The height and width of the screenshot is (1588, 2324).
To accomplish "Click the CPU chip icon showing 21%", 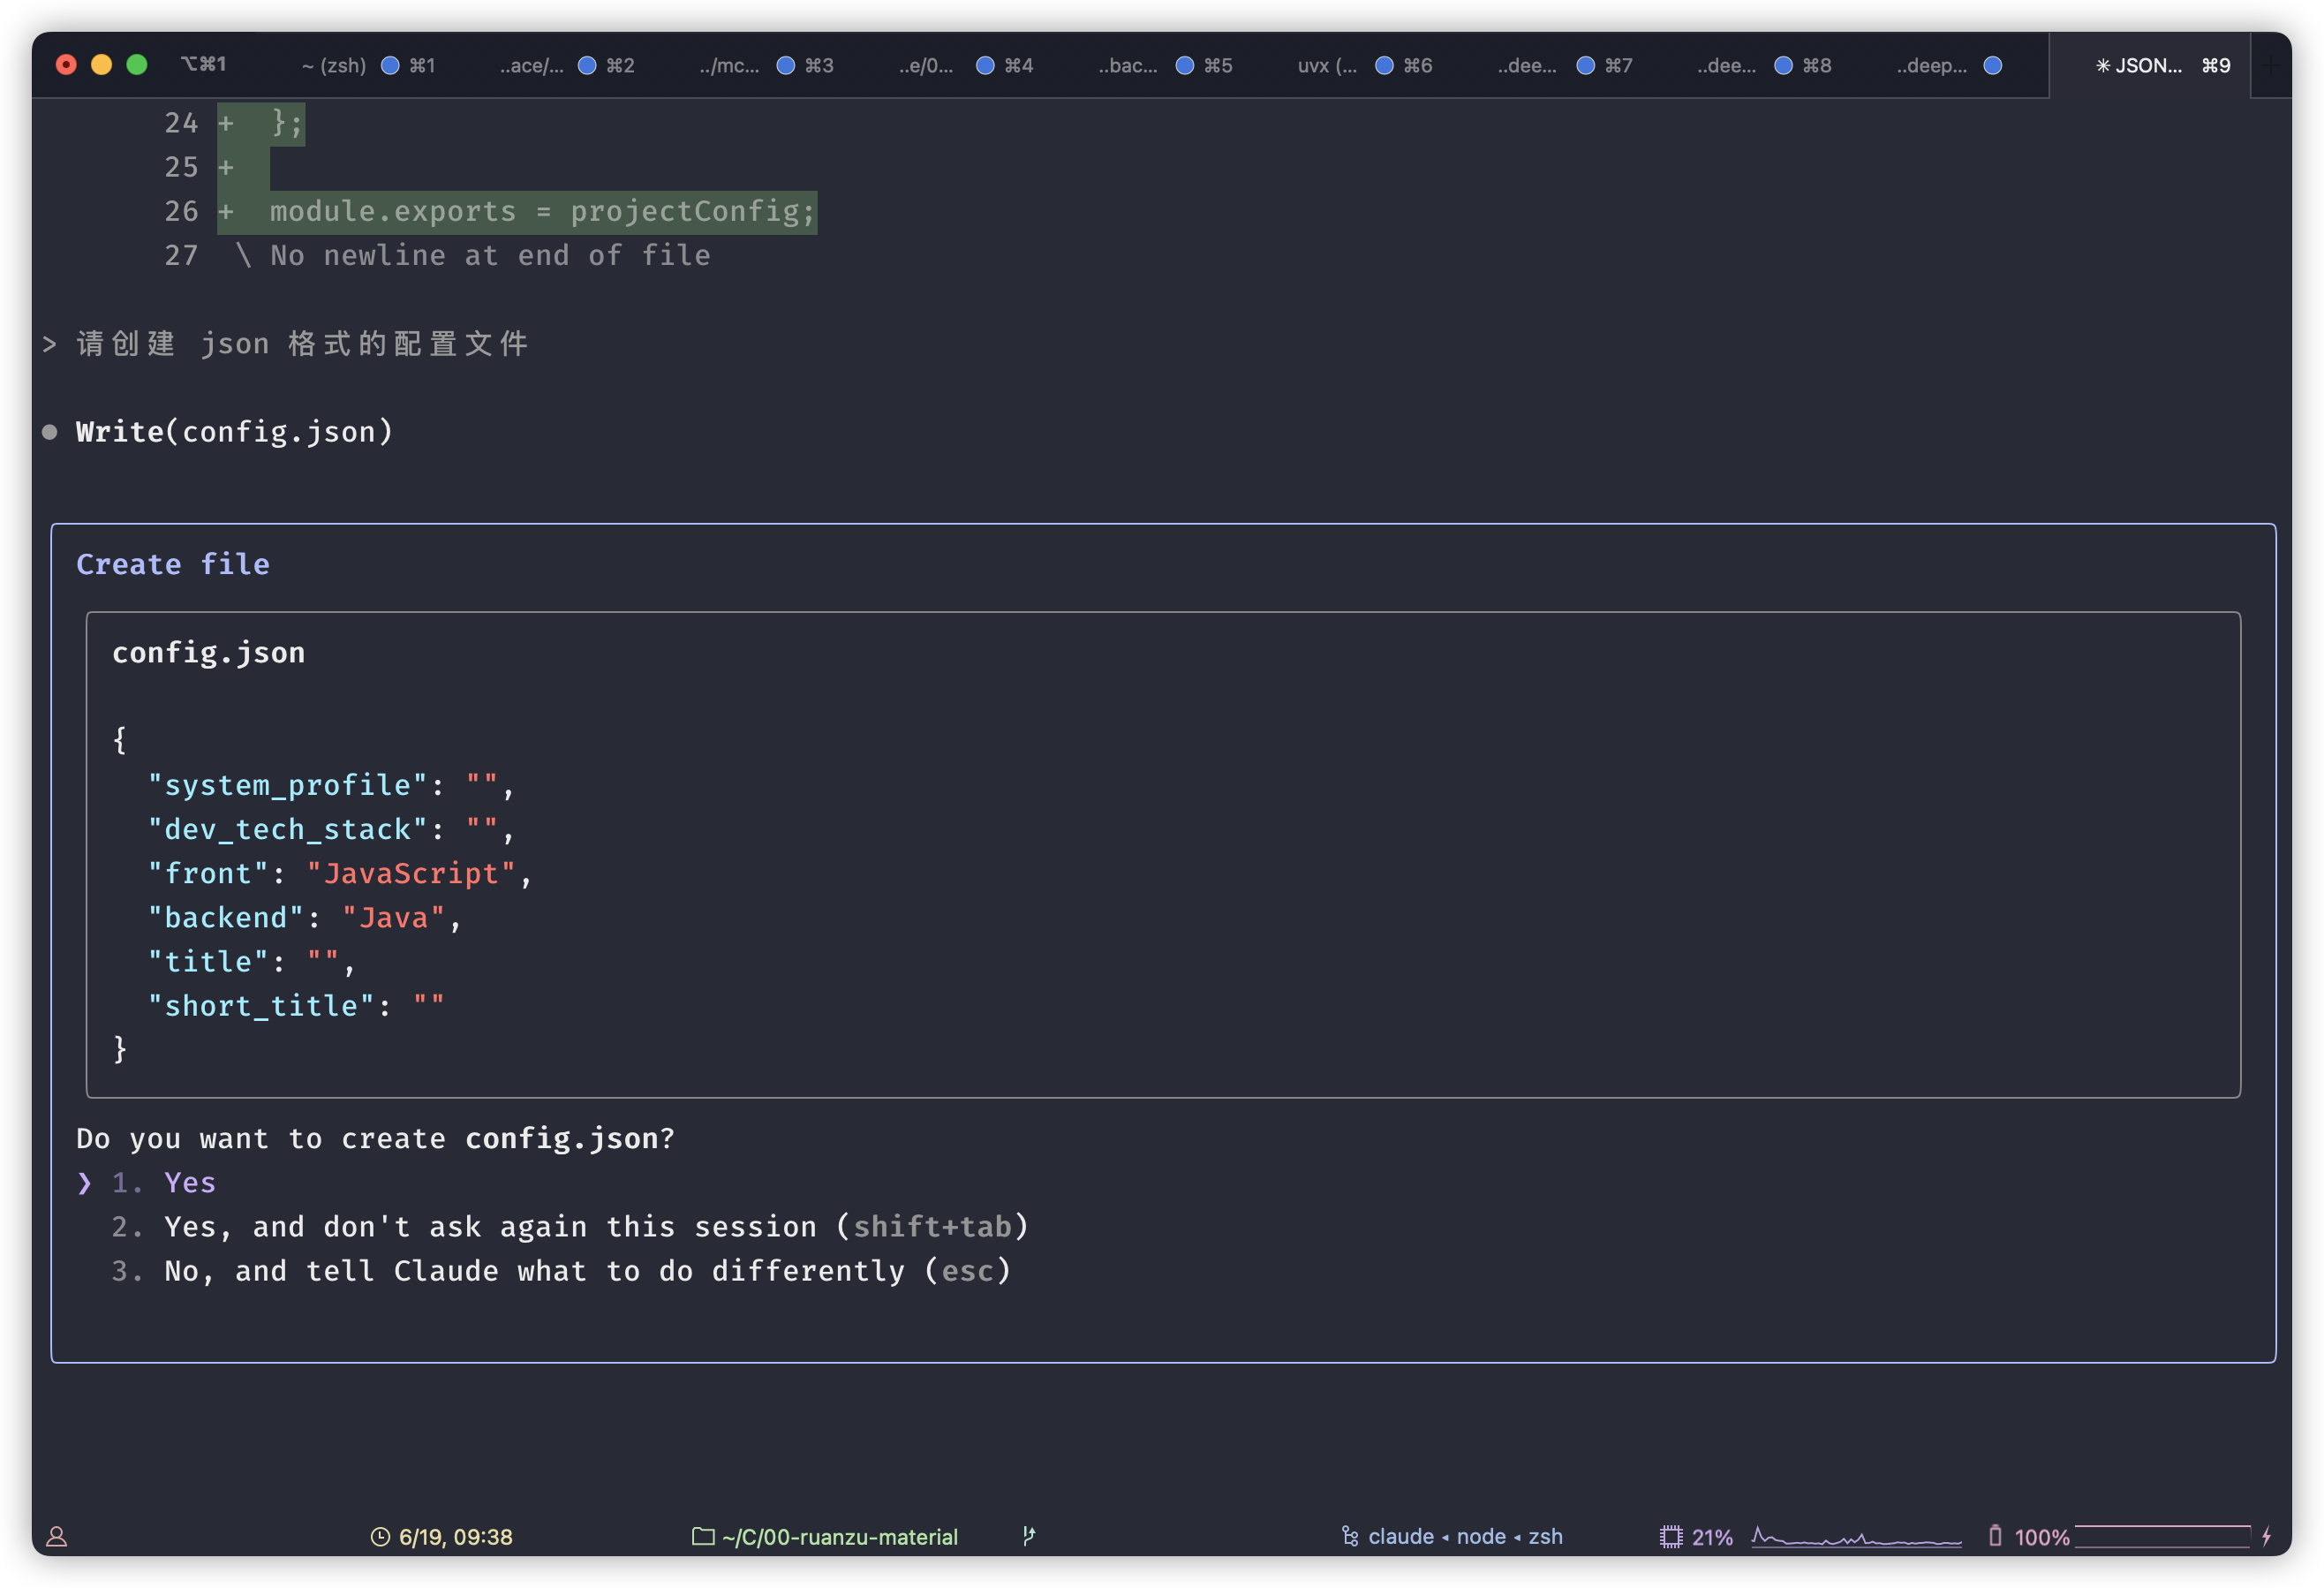I will (1671, 1537).
